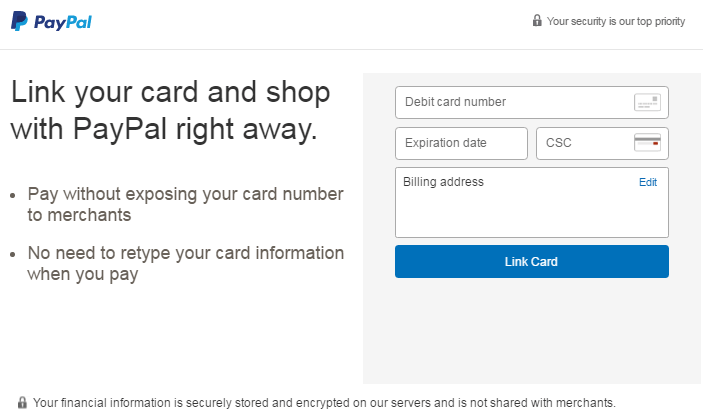Click the card-back icon in the CSC field

[x=647, y=143]
